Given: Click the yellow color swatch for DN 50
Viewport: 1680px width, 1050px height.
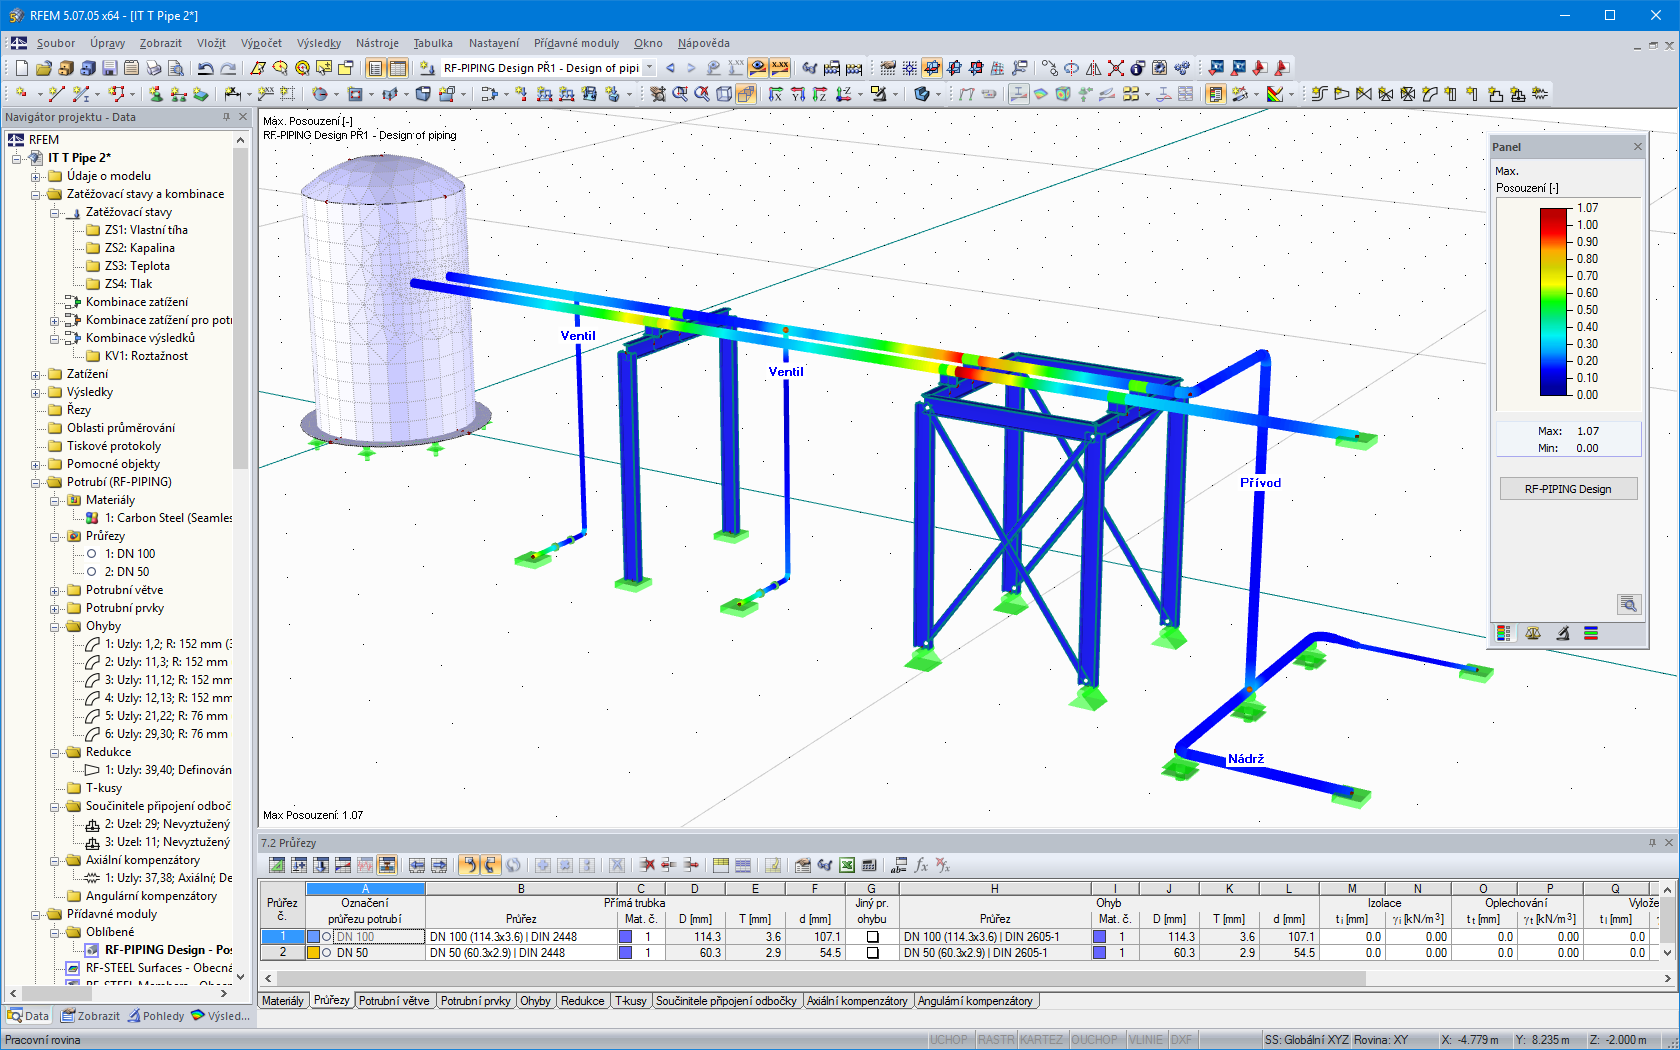Looking at the screenshot, I should (x=313, y=953).
